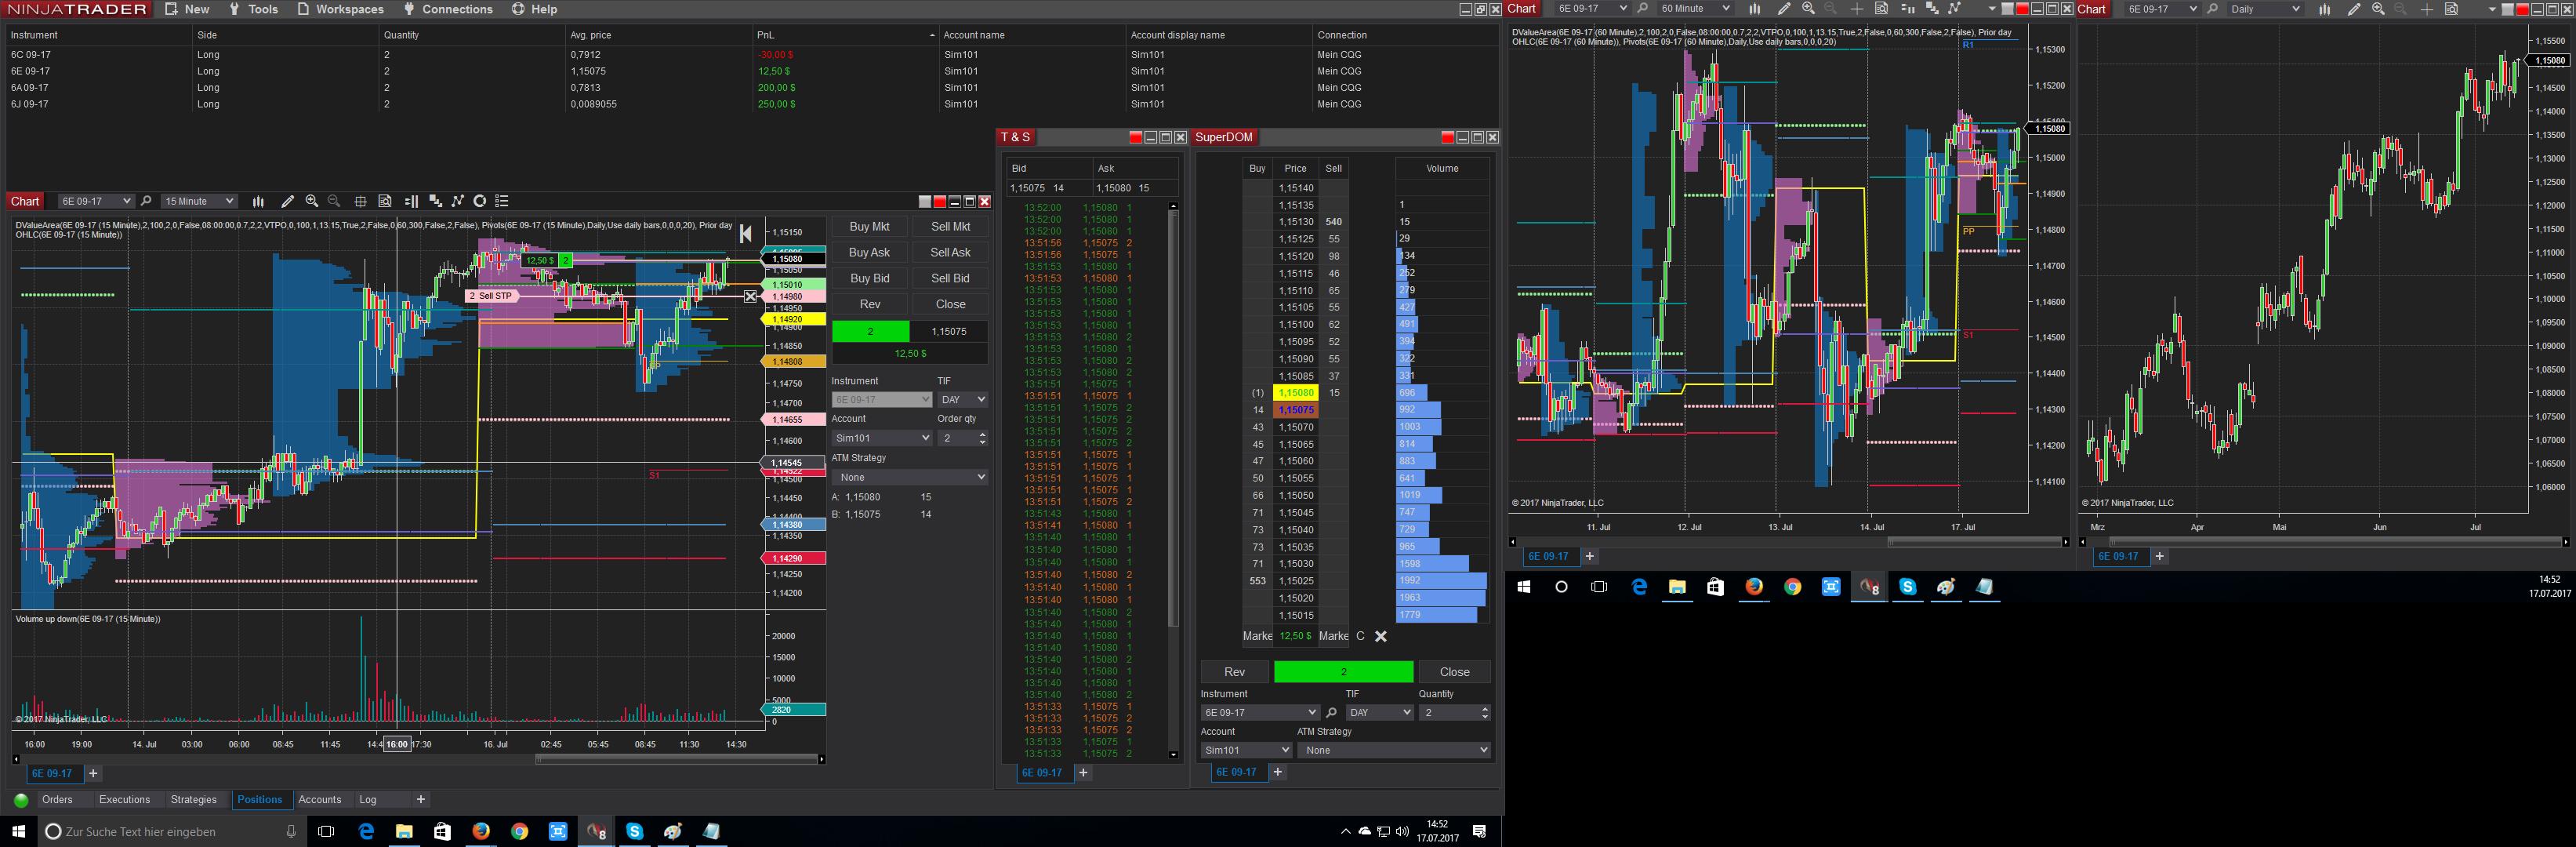This screenshot has height=847, width=2576.
Task: Click the Buy Ask button
Action: 869,253
